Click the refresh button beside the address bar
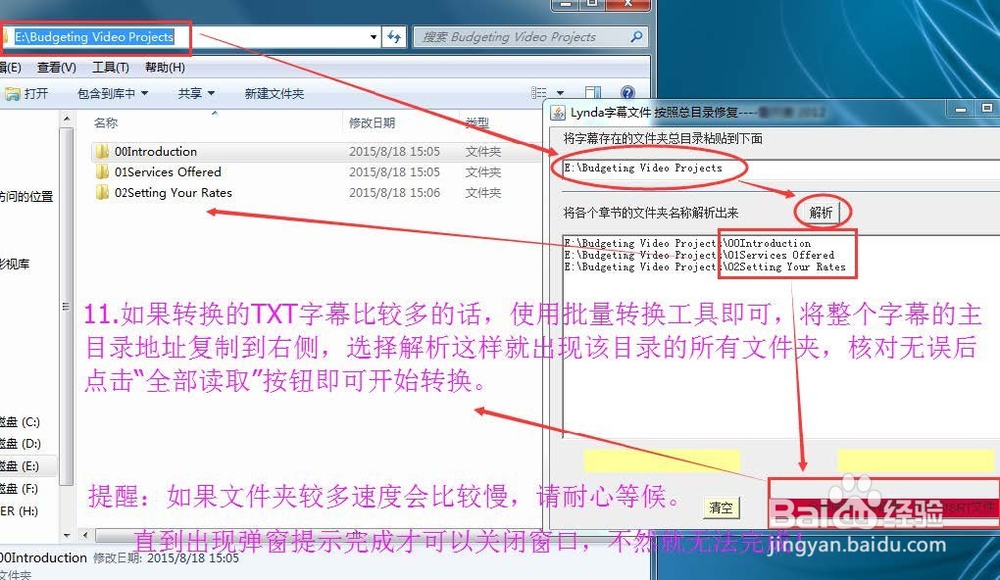This screenshot has width=1000, height=580. [x=393, y=37]
